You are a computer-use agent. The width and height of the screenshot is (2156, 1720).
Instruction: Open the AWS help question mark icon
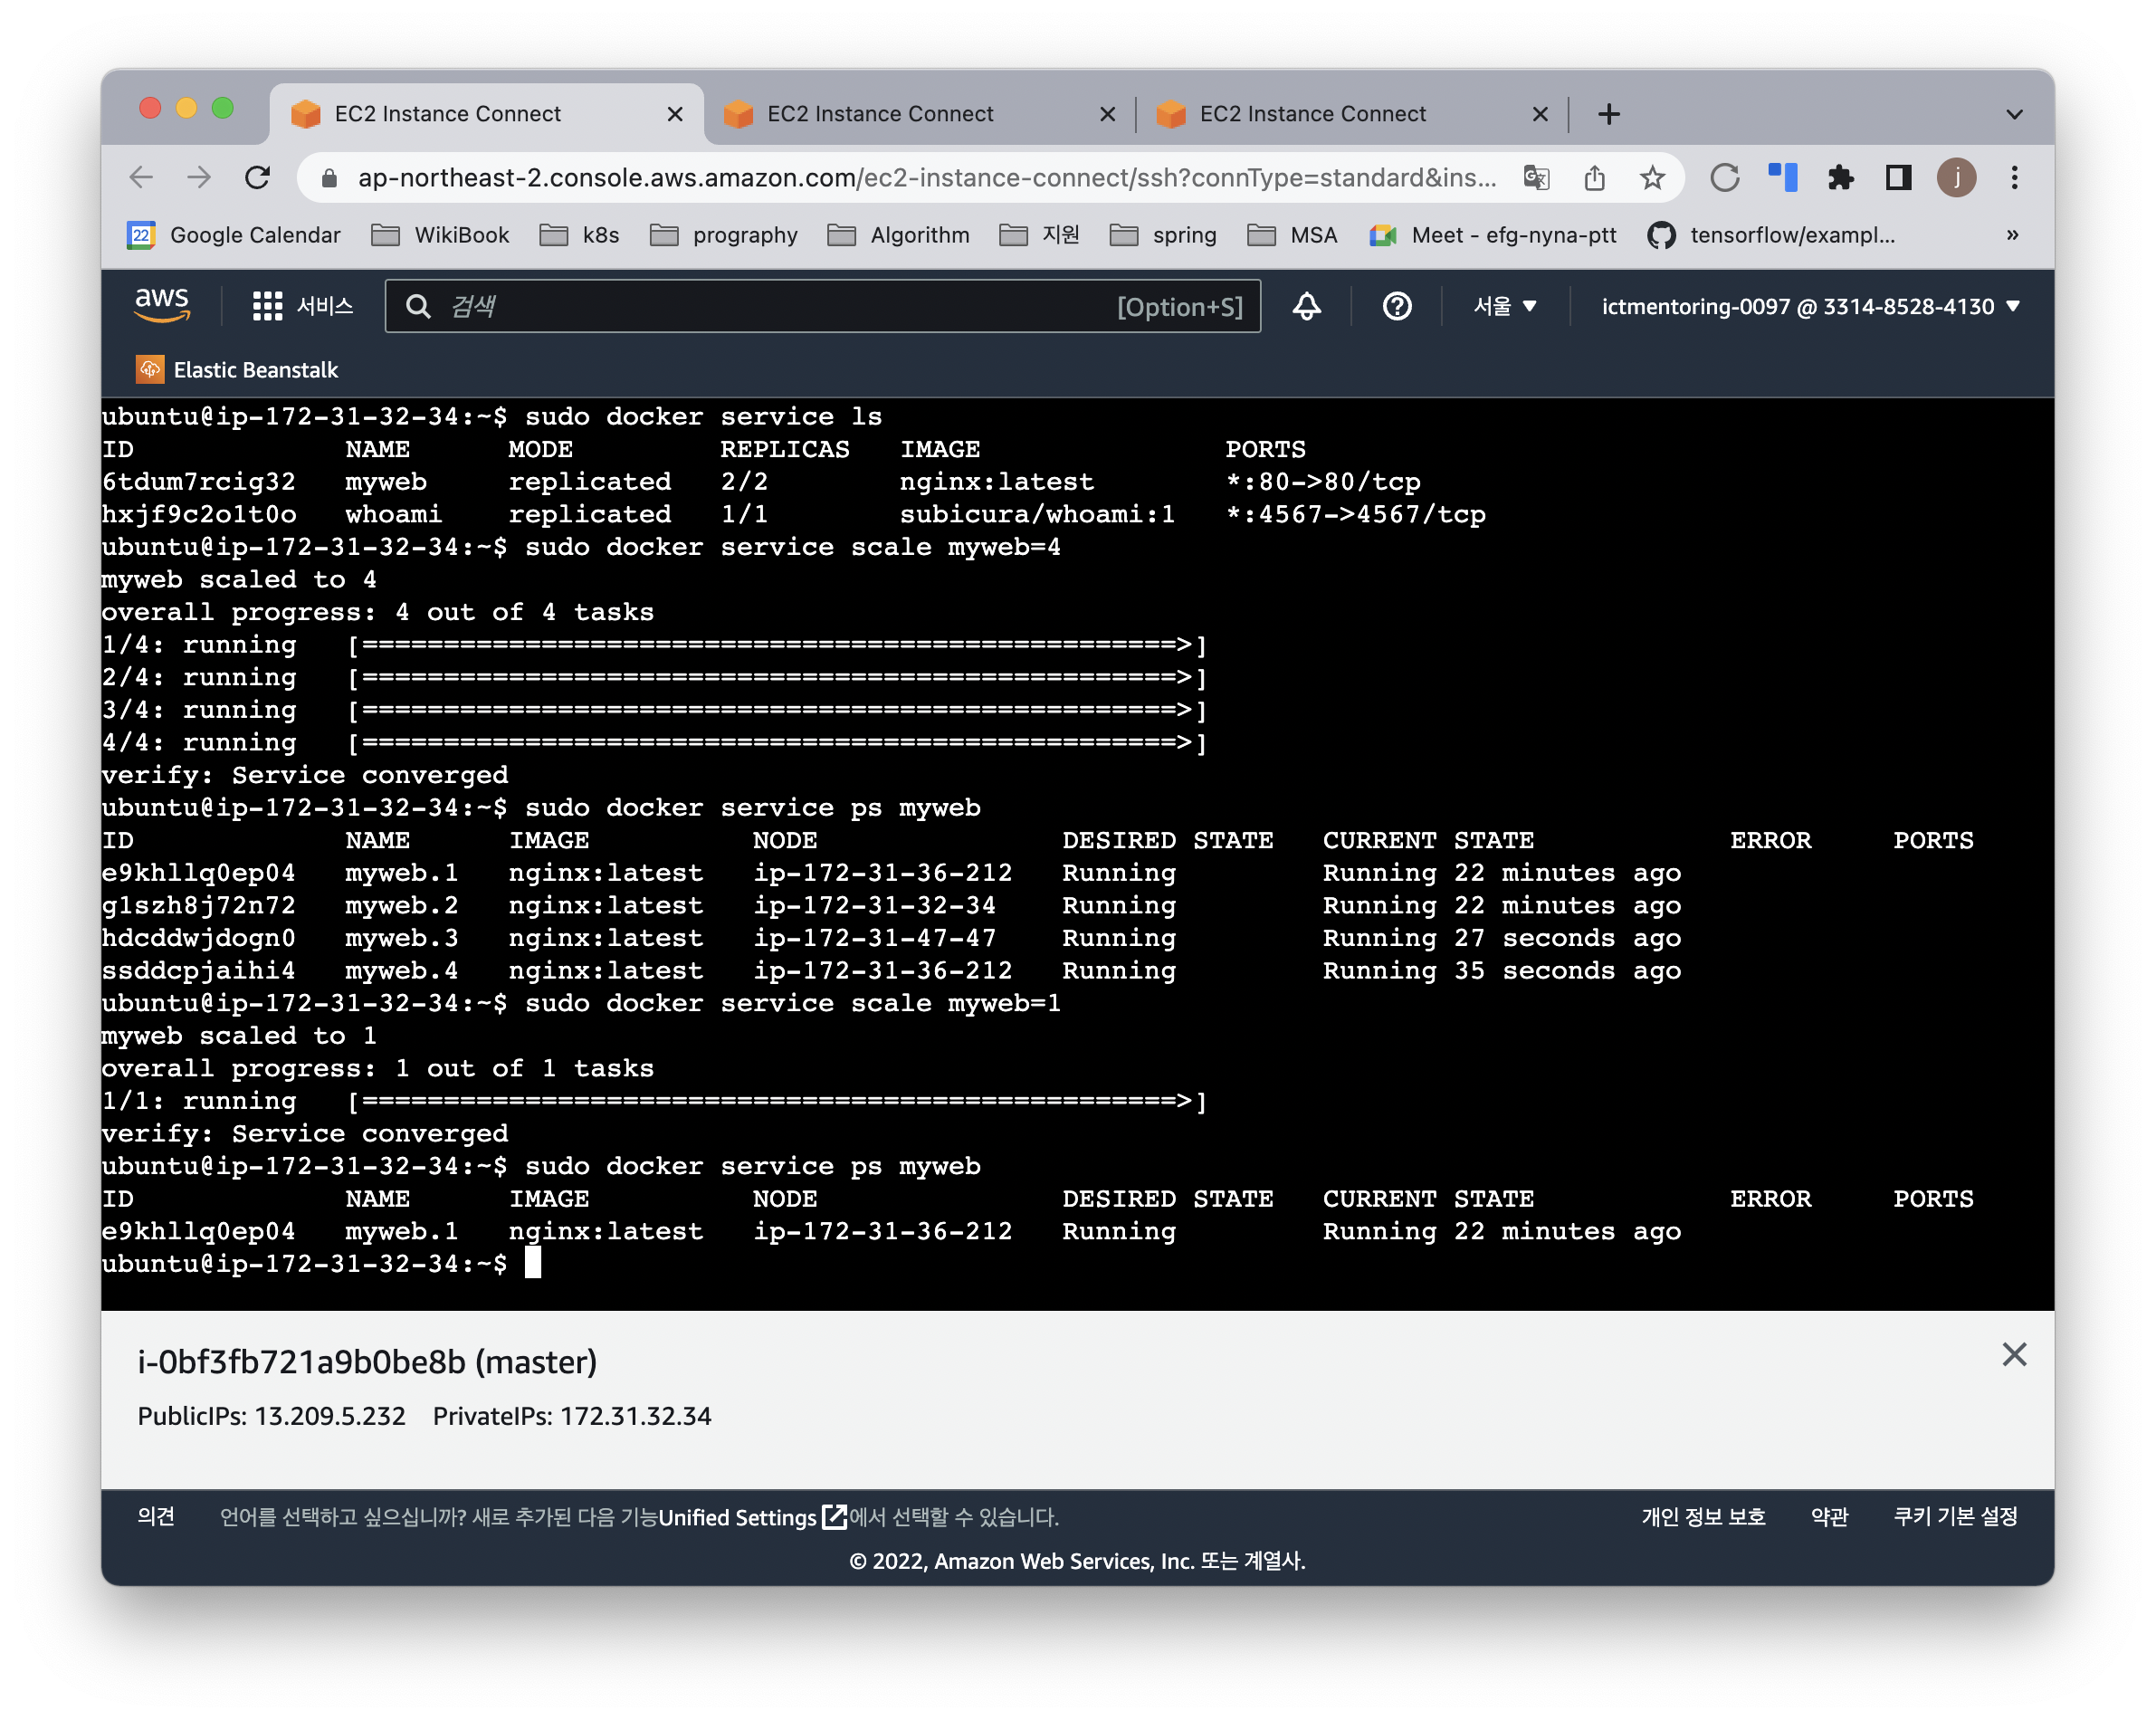pos(1396,306)
